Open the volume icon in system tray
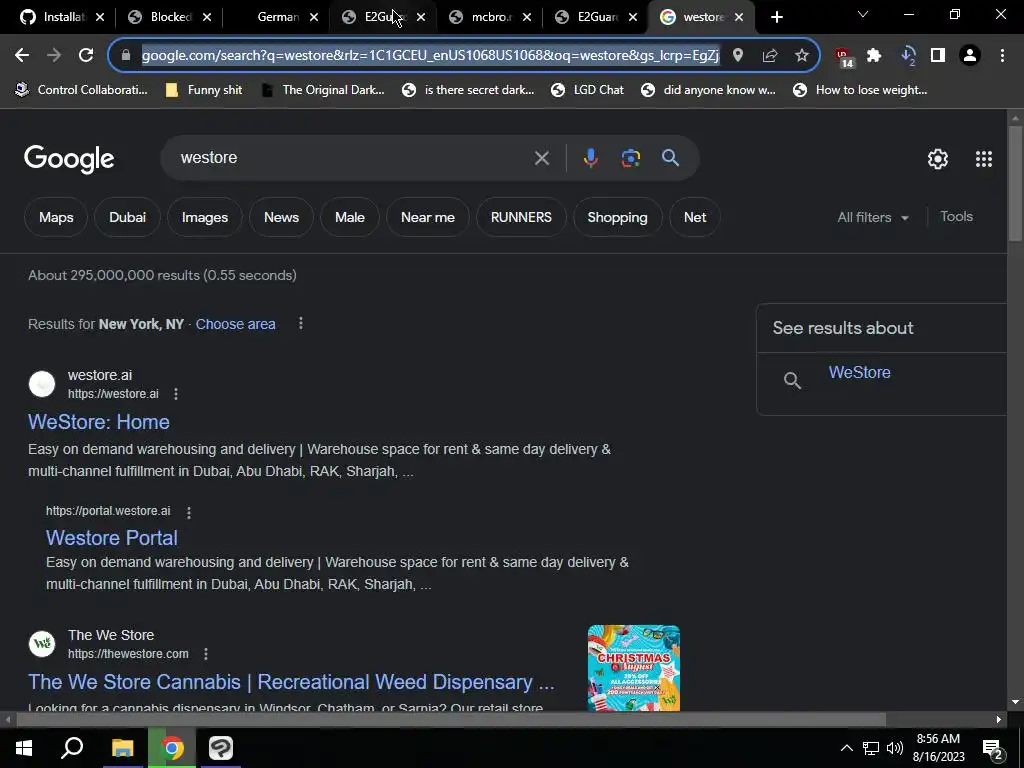The height and width of the screenshot is (768, 1024). point(895,748)
